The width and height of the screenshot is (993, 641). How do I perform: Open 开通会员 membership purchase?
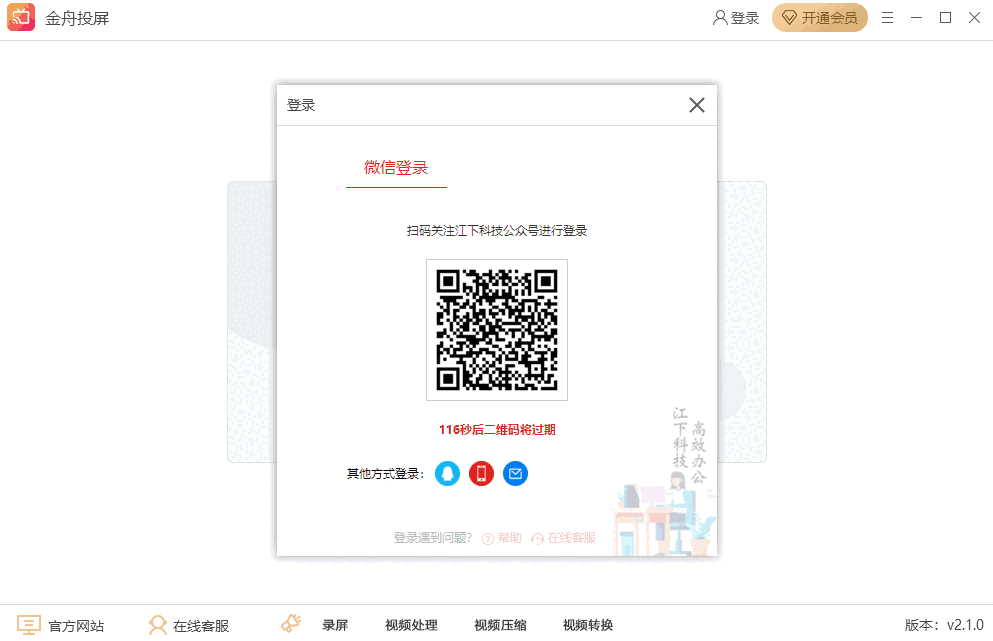click(819, 17)
